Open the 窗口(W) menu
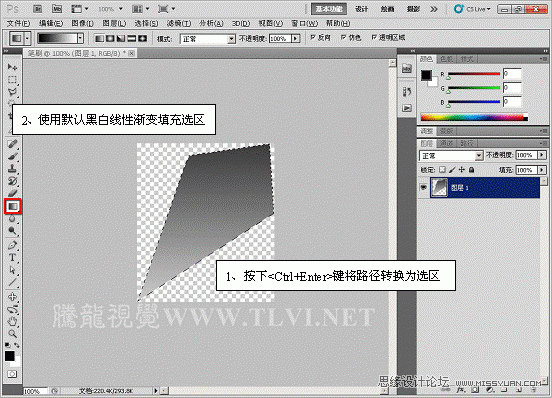 305,23
